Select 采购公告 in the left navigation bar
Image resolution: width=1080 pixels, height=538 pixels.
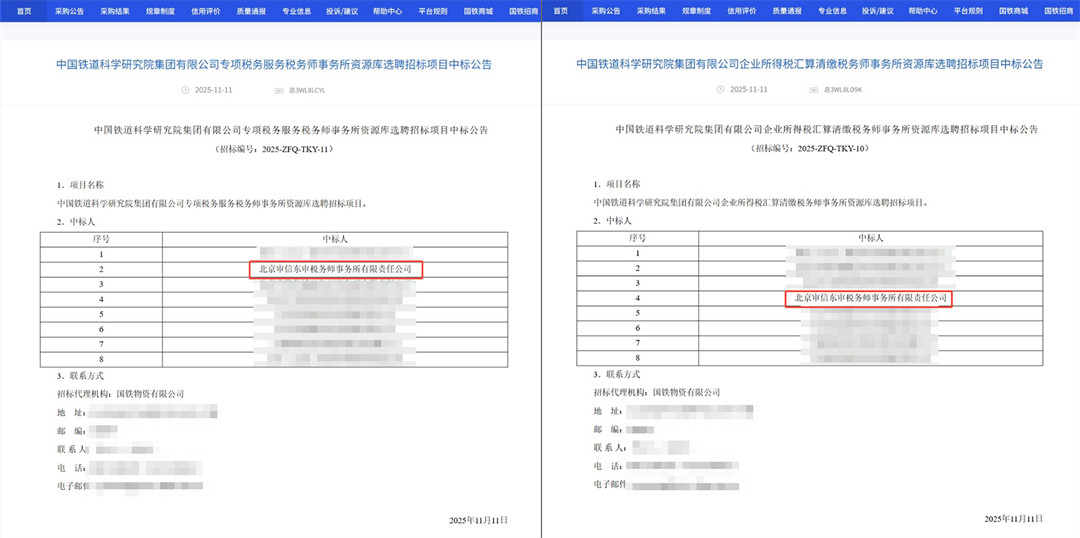[70, 10]
